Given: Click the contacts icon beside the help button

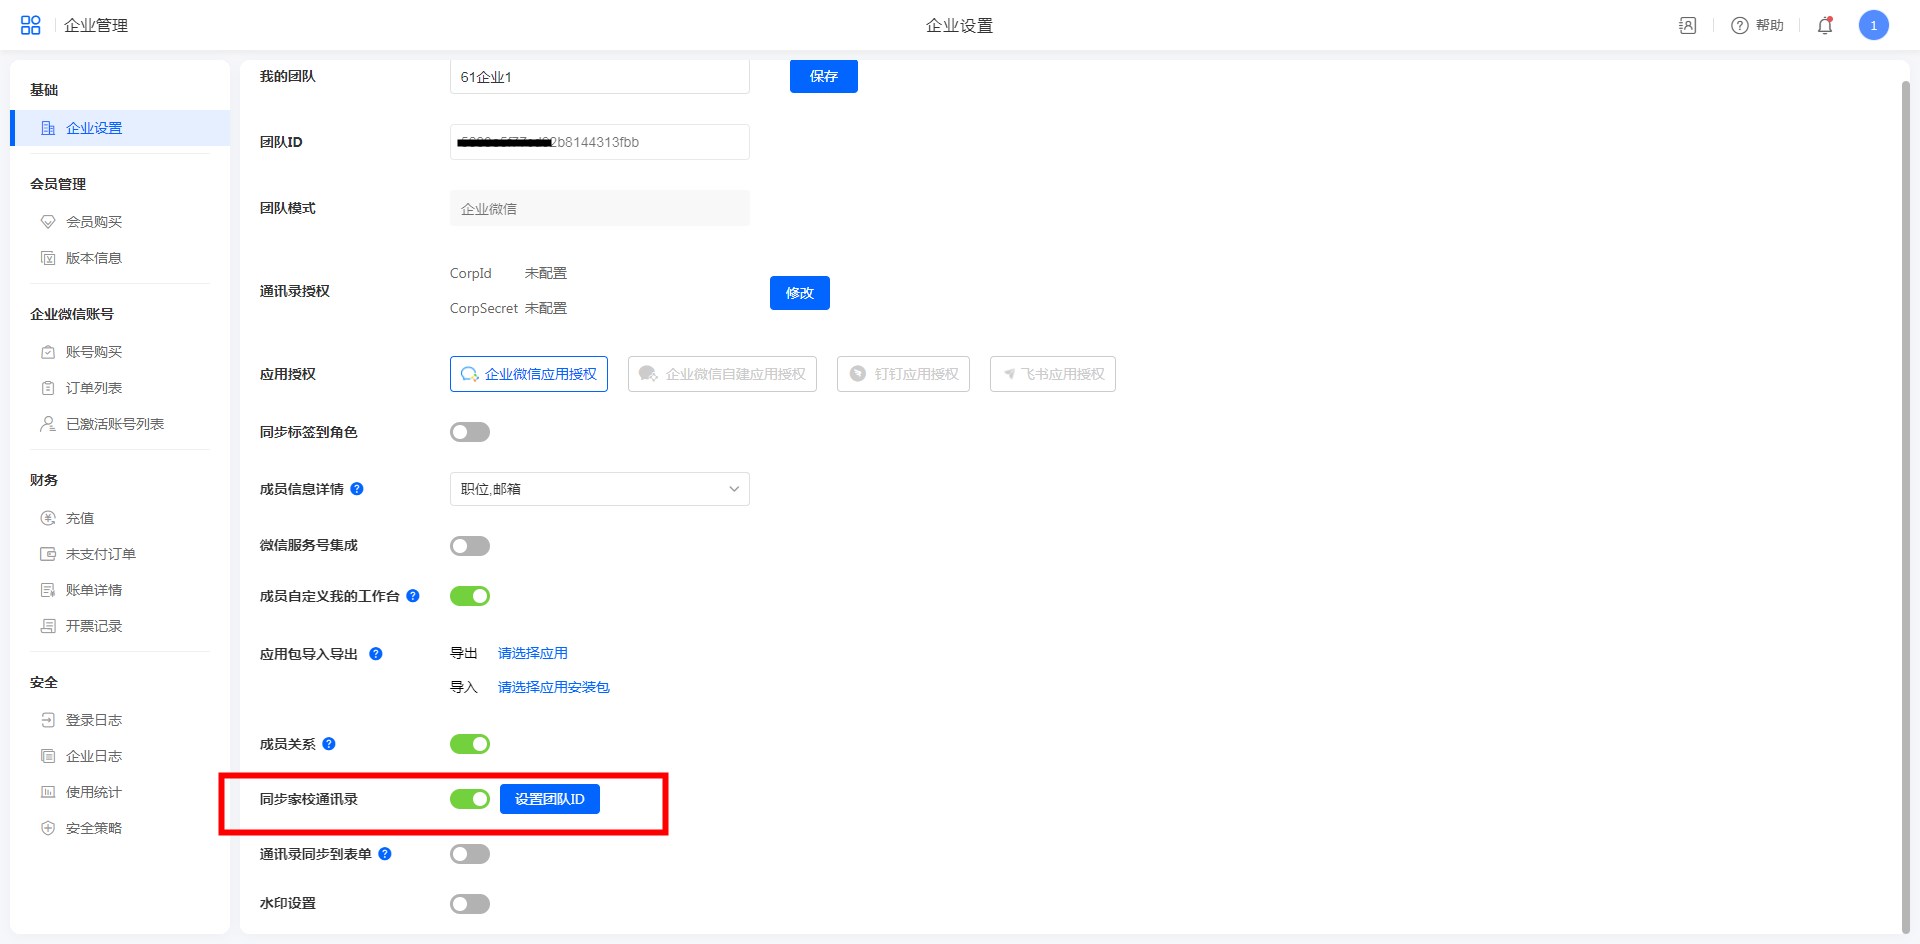Looking at the screenshot, I should click(1688, 26).
